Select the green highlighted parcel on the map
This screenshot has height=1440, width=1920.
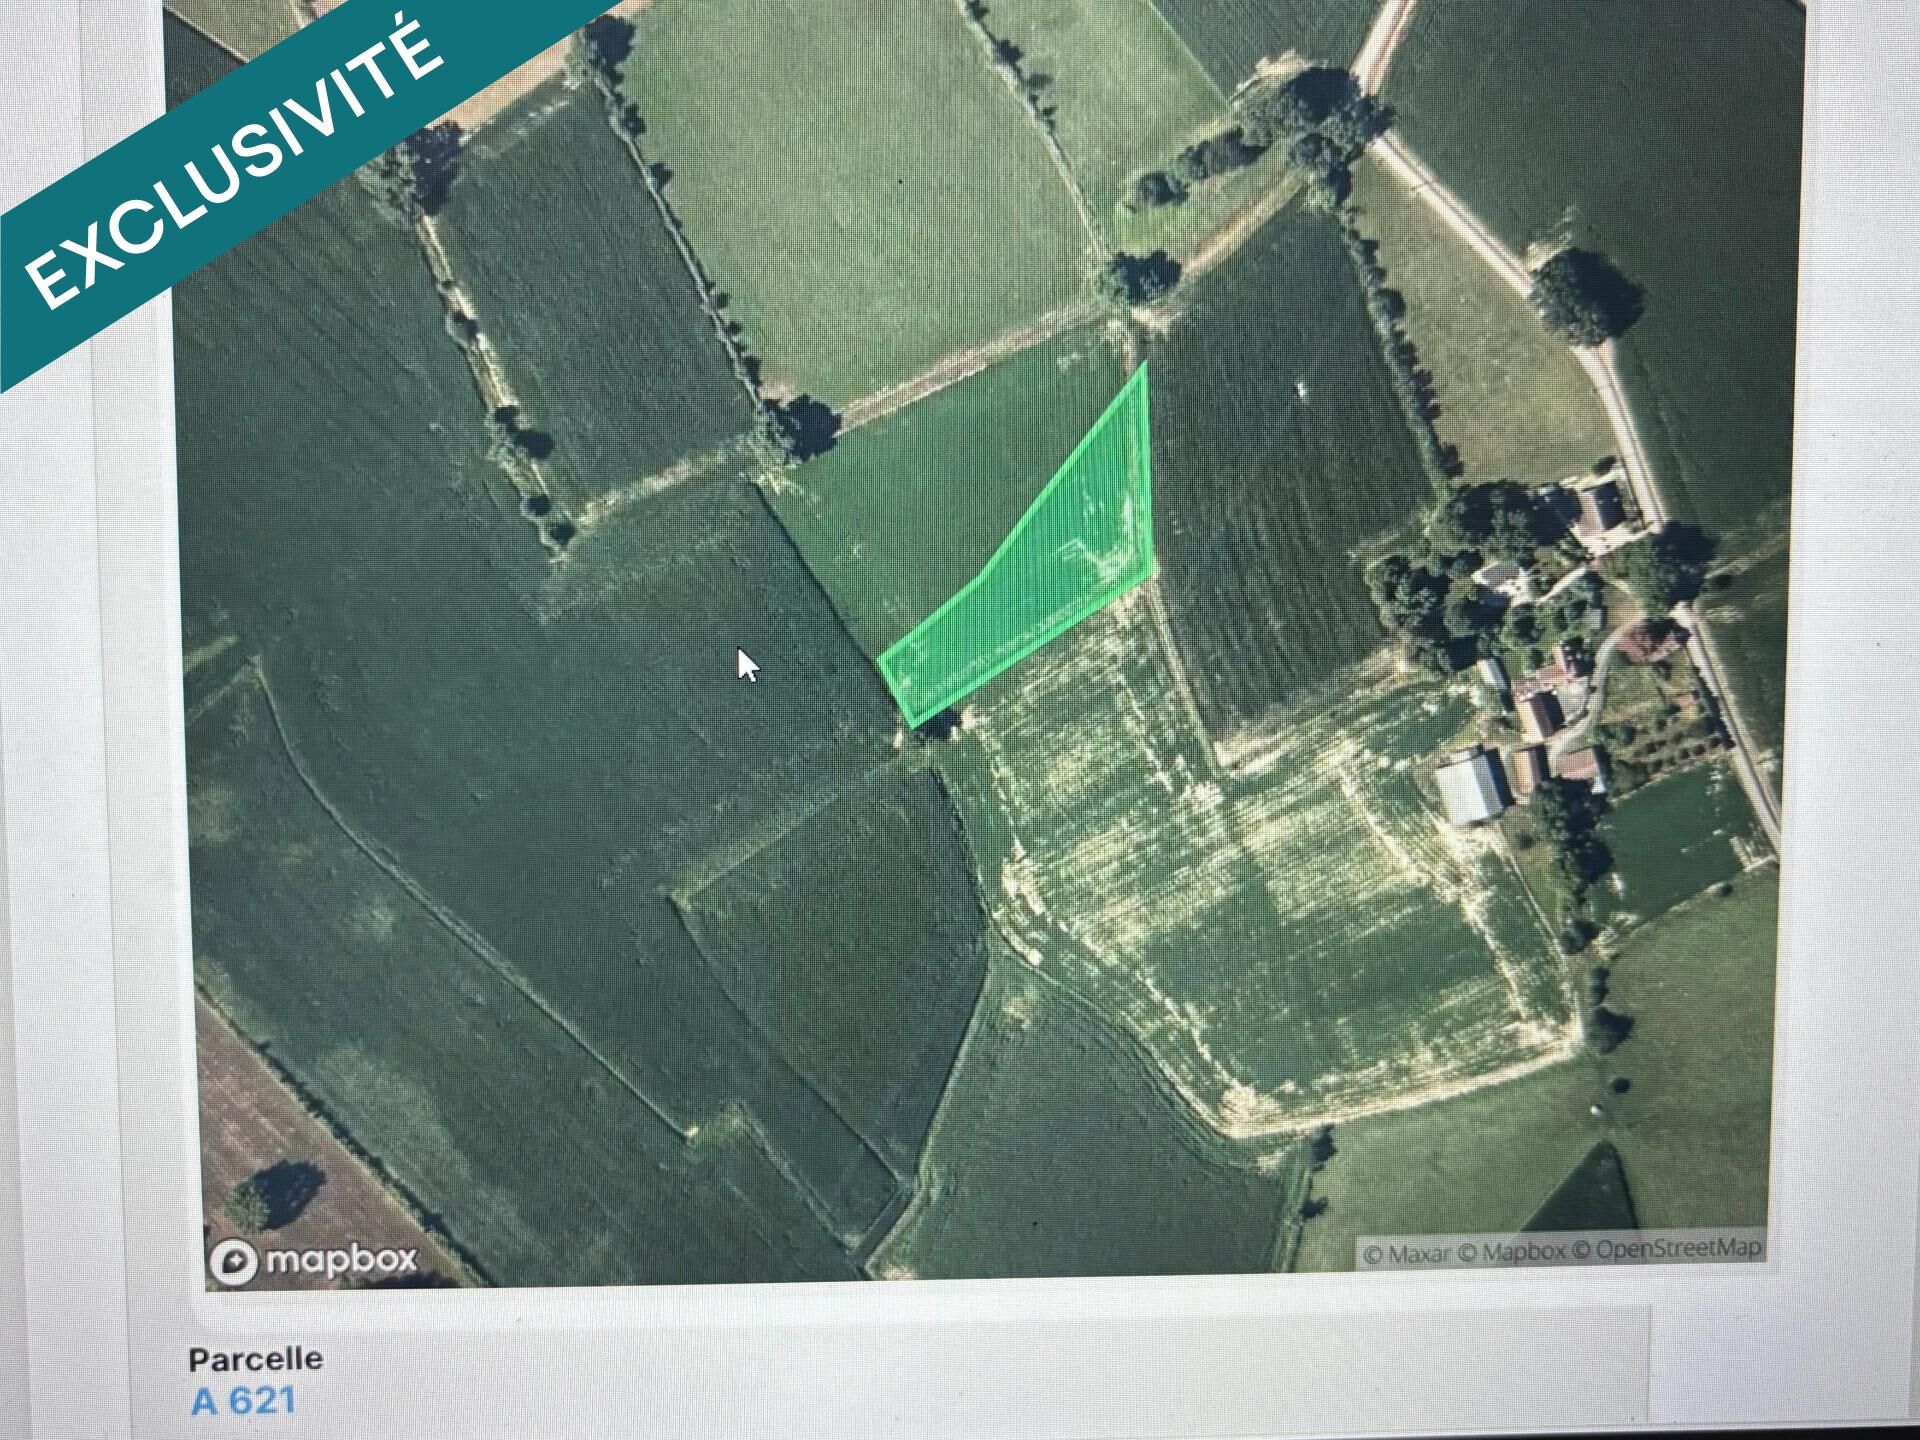(x=1040, y=570)
